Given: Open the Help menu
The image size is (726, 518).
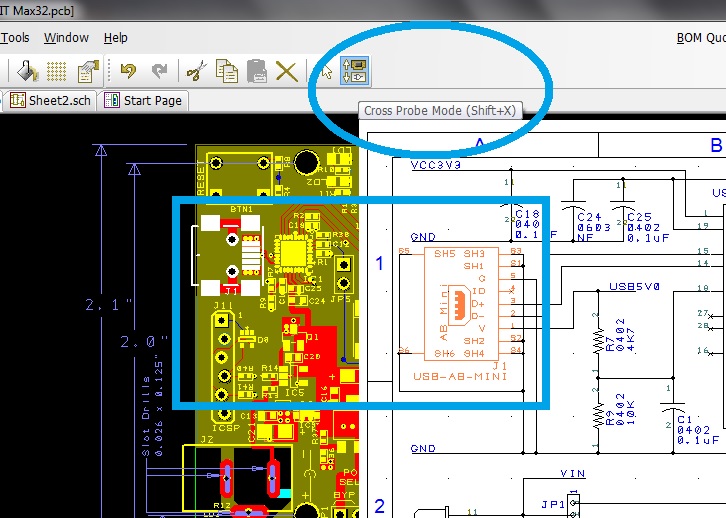Looking at the screenshot, I should (x=116, y=37).
